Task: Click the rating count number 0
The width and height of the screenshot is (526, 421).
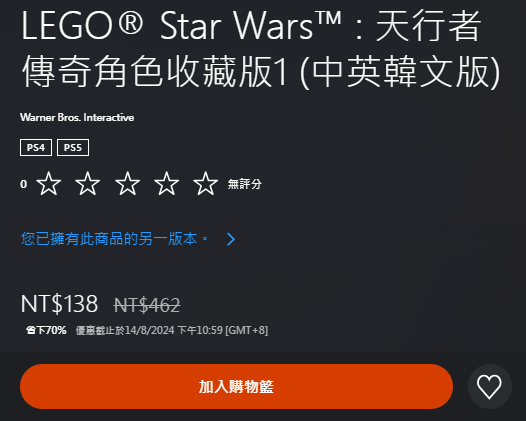Action: click(23, 184)
